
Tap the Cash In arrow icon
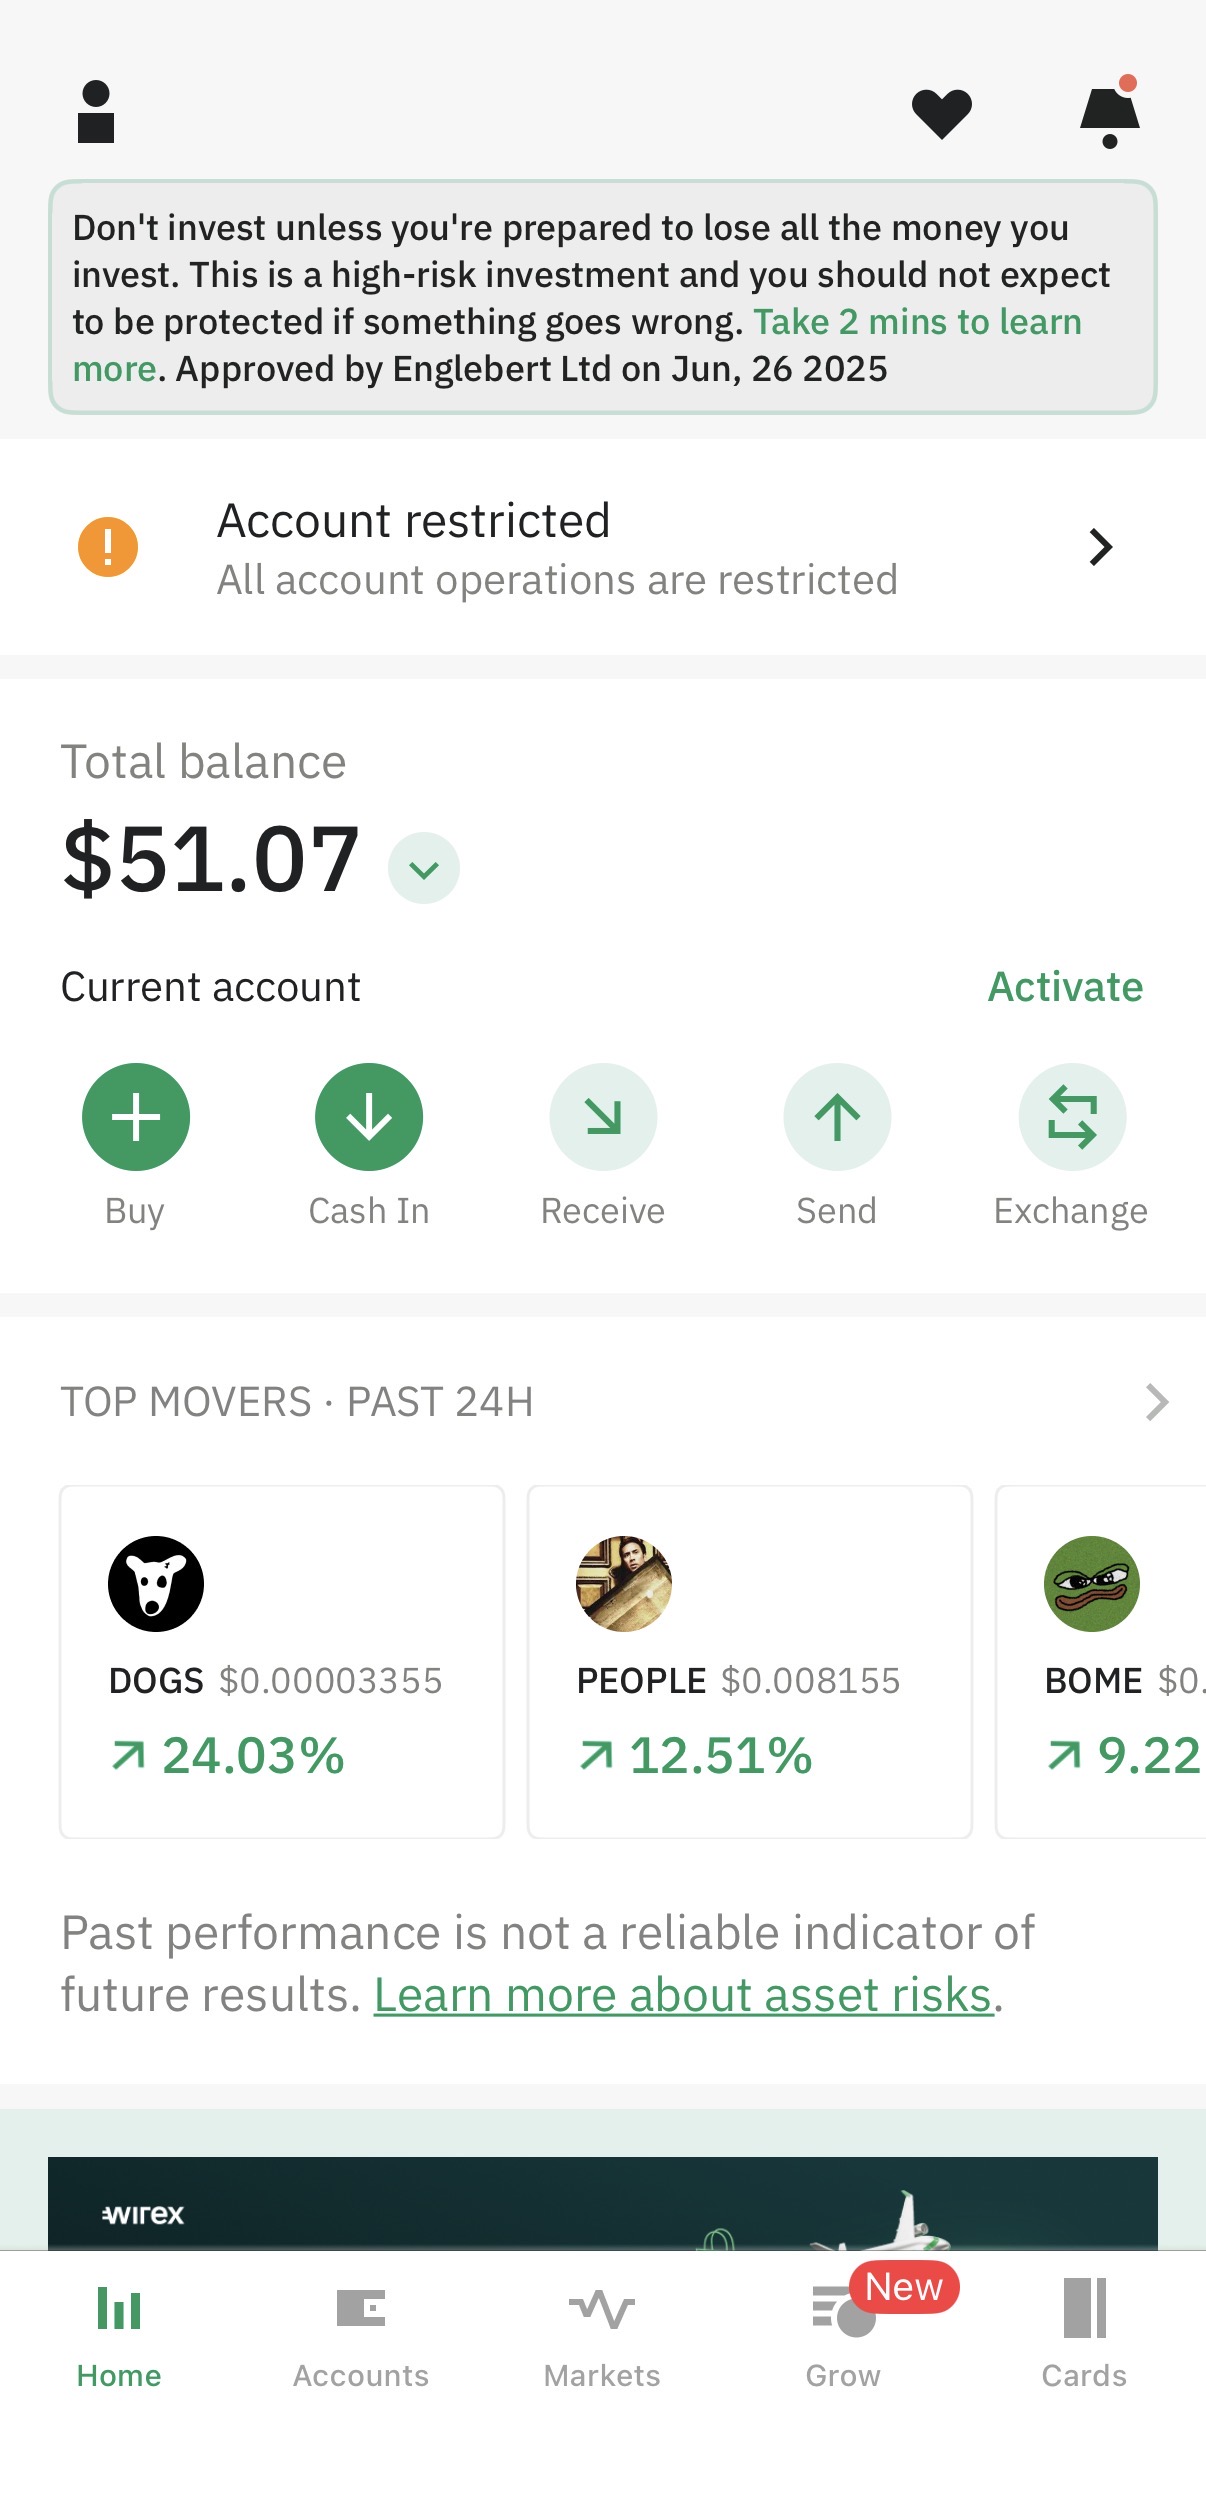(369, 1116)
